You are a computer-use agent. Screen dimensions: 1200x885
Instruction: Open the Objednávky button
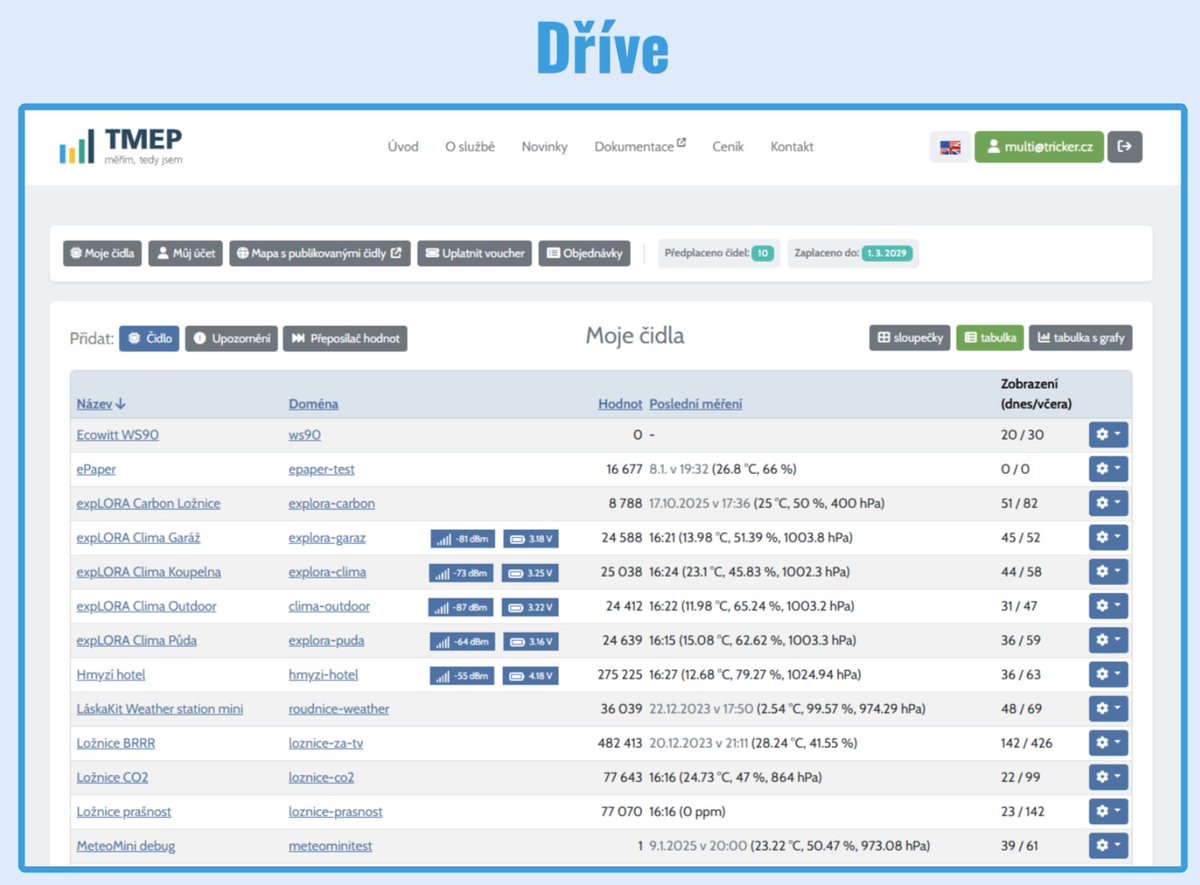click(x=585, y=253)
